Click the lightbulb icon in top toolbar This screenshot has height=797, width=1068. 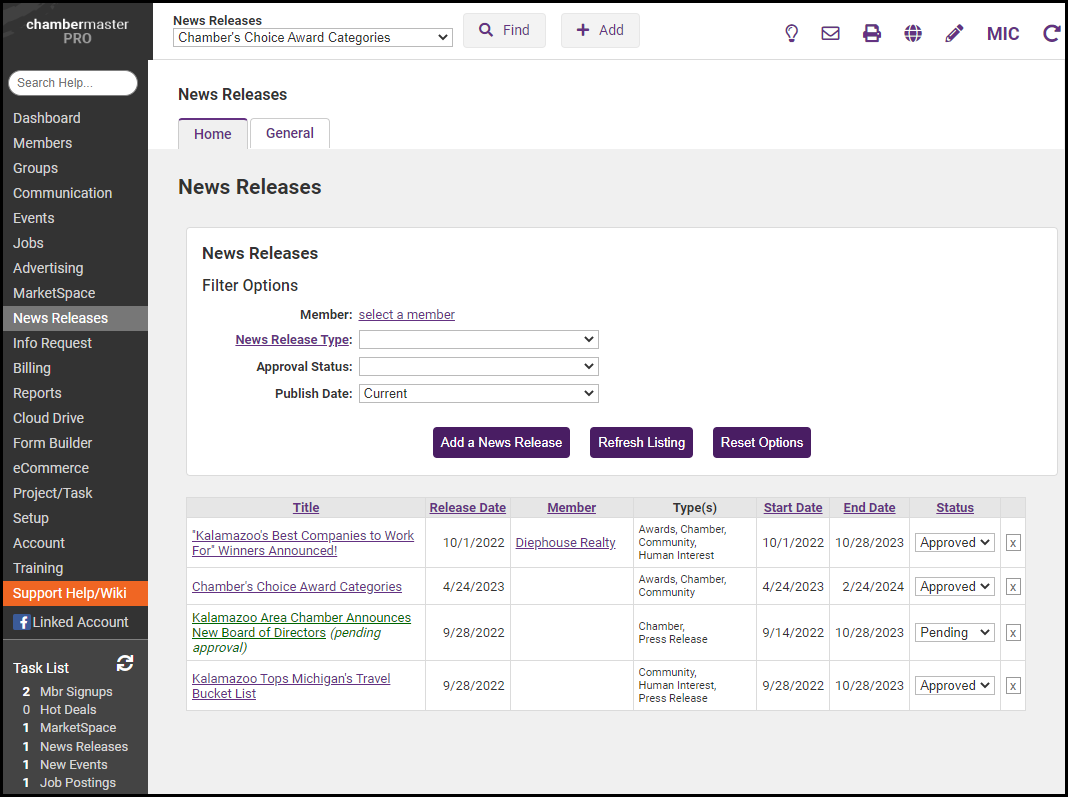pyautogui.click(x=791, y=33)
